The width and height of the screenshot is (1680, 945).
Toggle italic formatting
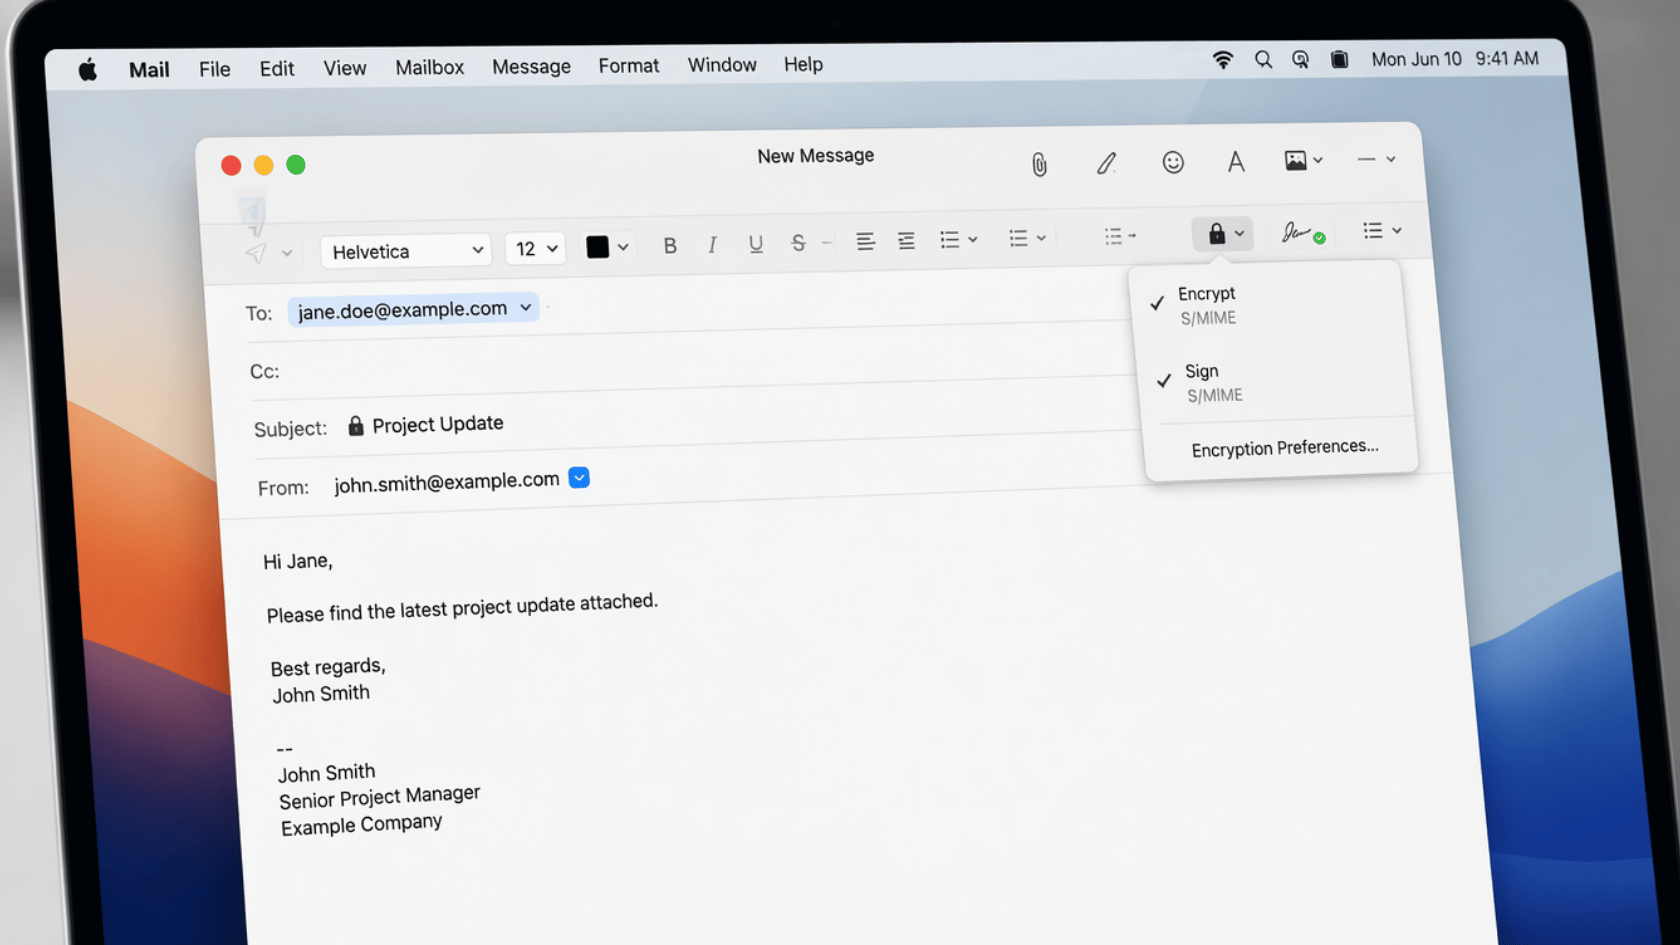[x=712, y=244]
